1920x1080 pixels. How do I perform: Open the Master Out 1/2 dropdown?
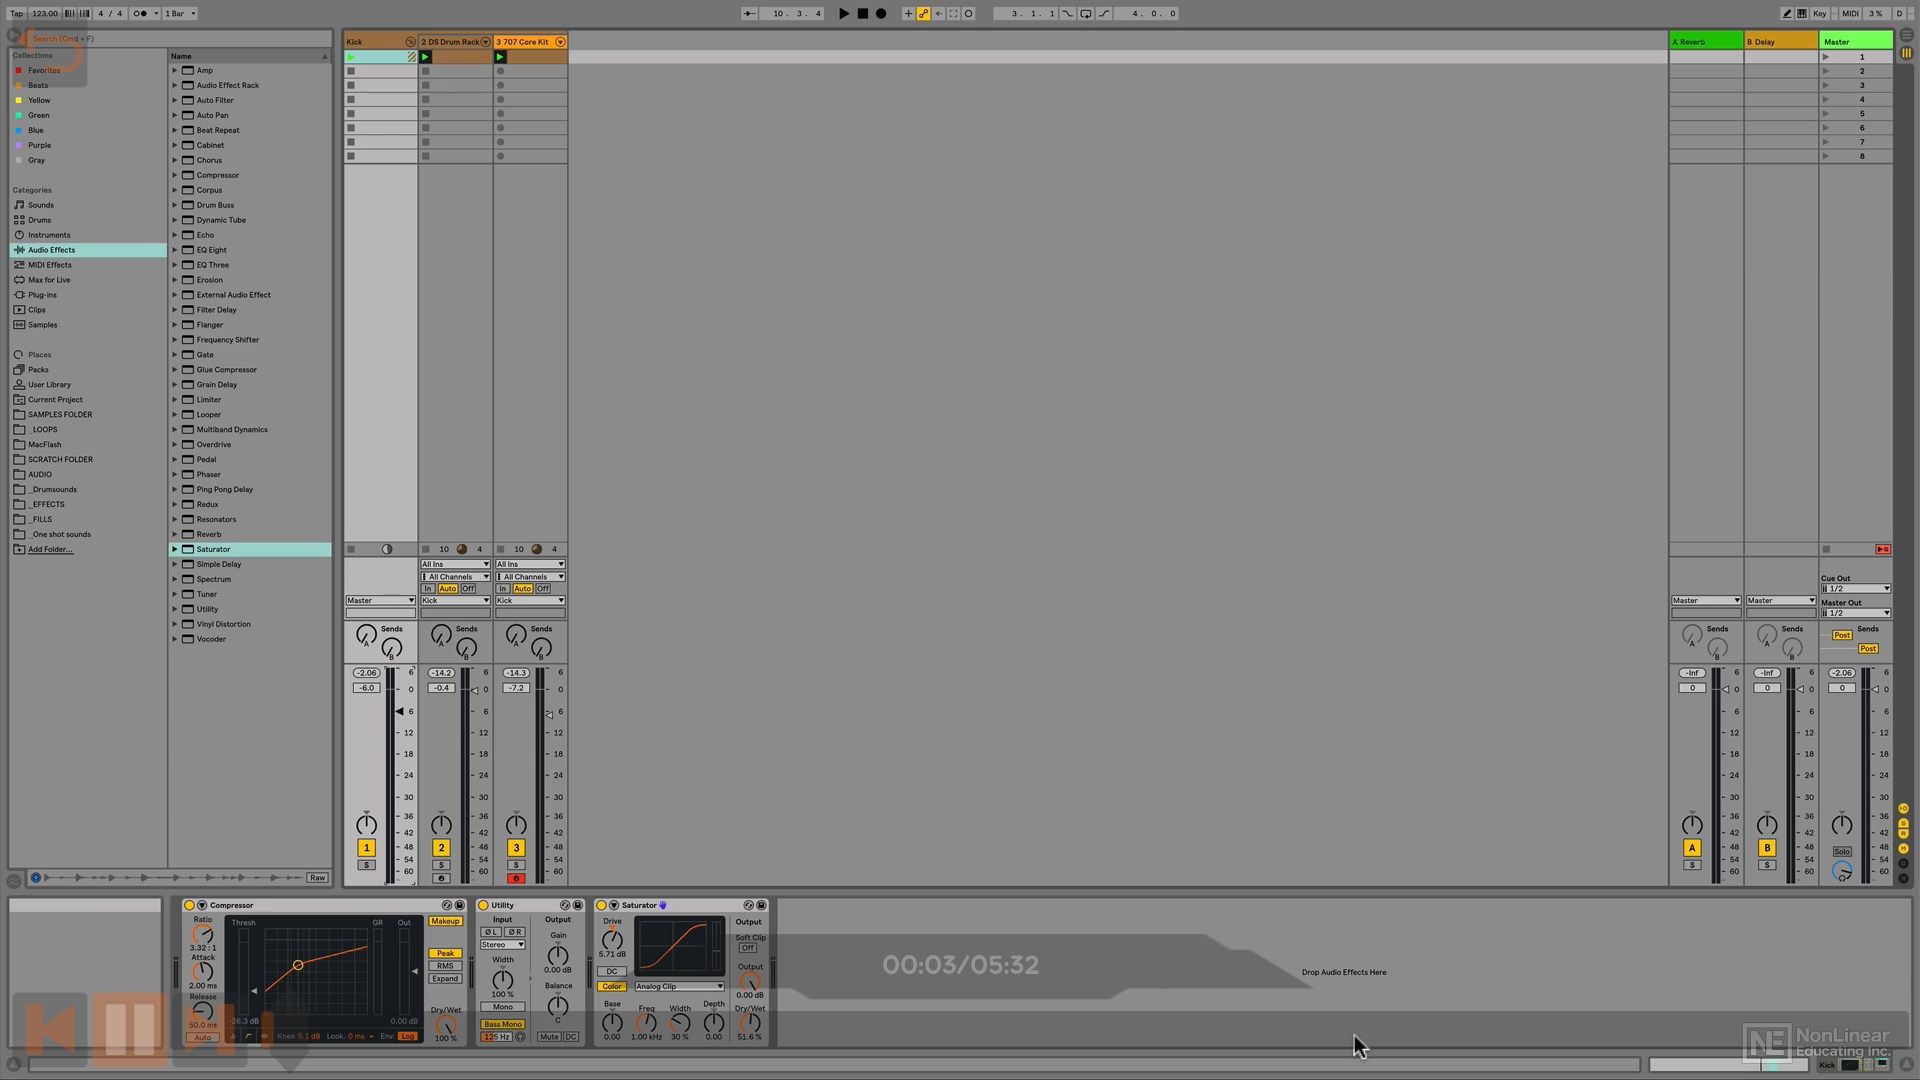[1855, 613]
